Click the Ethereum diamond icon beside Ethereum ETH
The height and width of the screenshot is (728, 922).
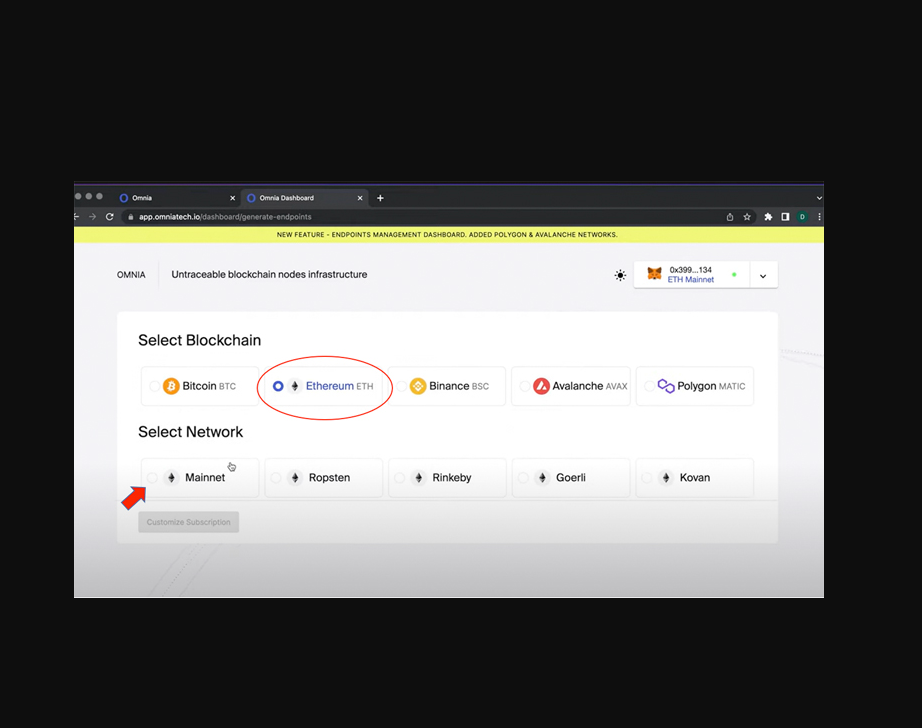click(295, 386)
